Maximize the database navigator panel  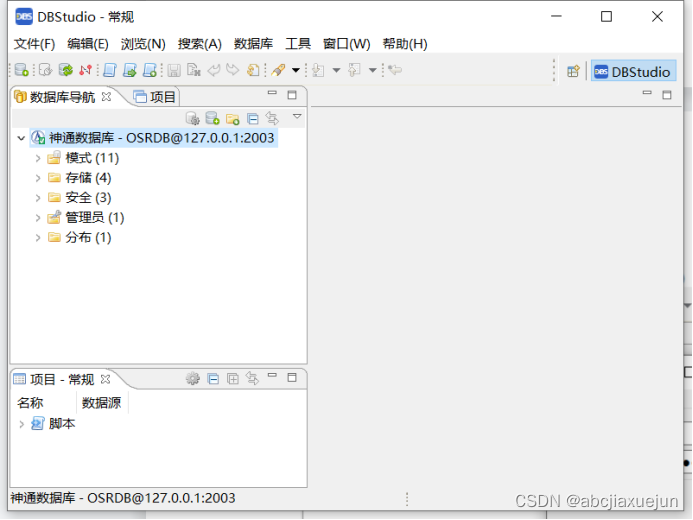tap(292, 95)
